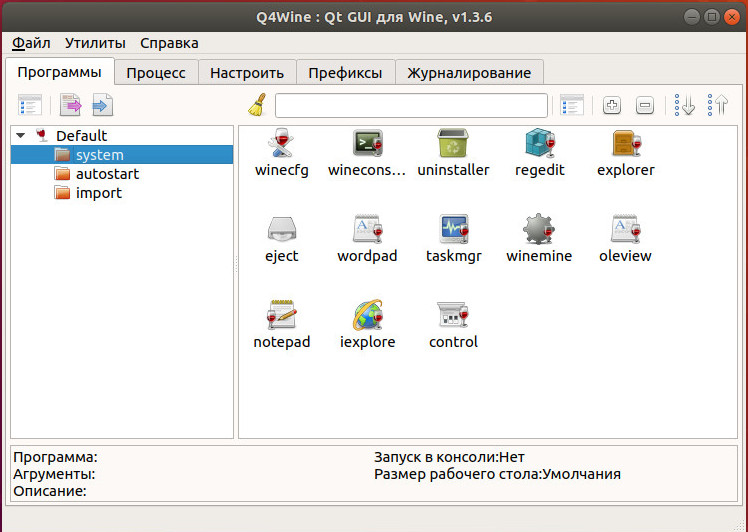The image size is (748, 532).
Task: Click the sort ascending arrow icon
Action: click(718, 105)
